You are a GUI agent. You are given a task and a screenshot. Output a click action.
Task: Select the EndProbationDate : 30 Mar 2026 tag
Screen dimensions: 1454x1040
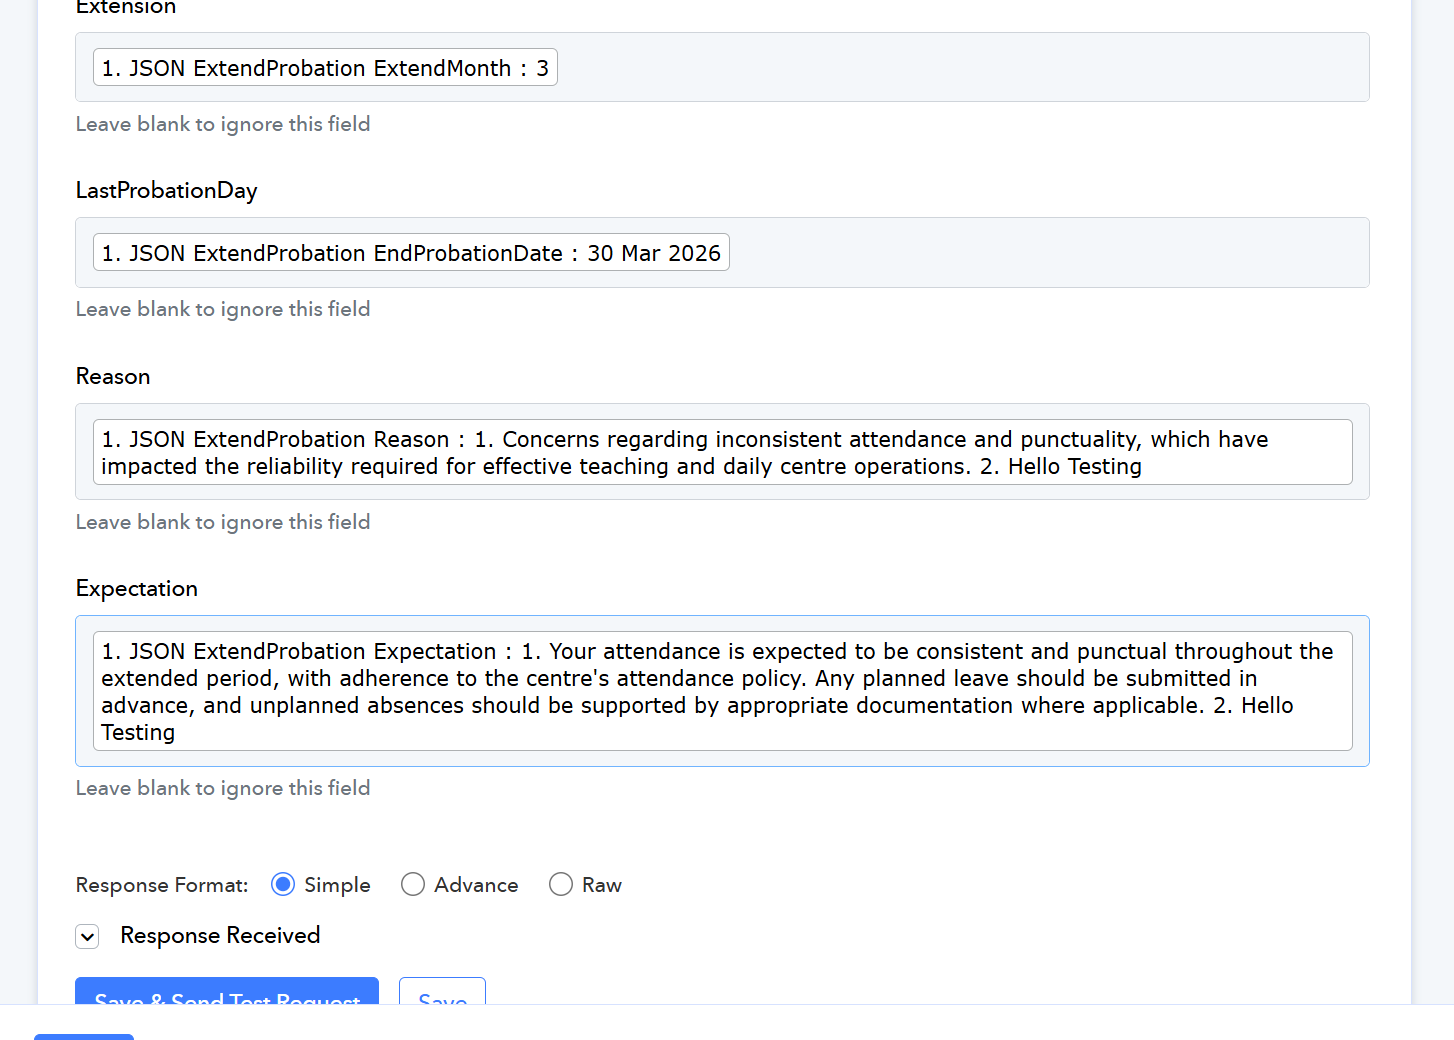pos(411,253)
